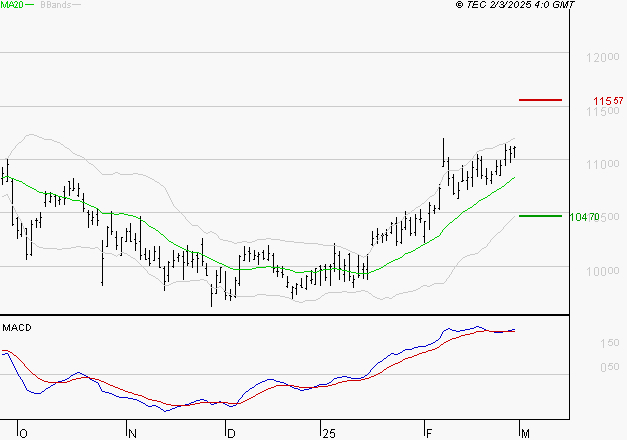Click the red resistance level line
Screen dimensions: 627x440
(540, 100)
